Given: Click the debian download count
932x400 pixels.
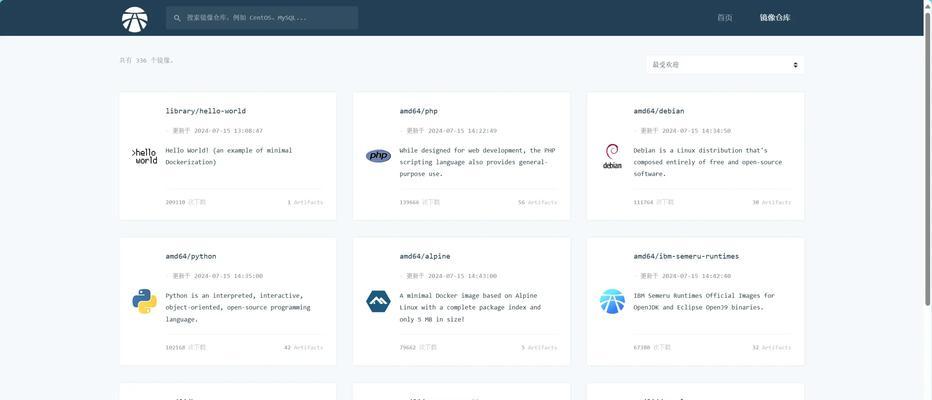Looking at the screenshot, I should (x=654, y=203).
